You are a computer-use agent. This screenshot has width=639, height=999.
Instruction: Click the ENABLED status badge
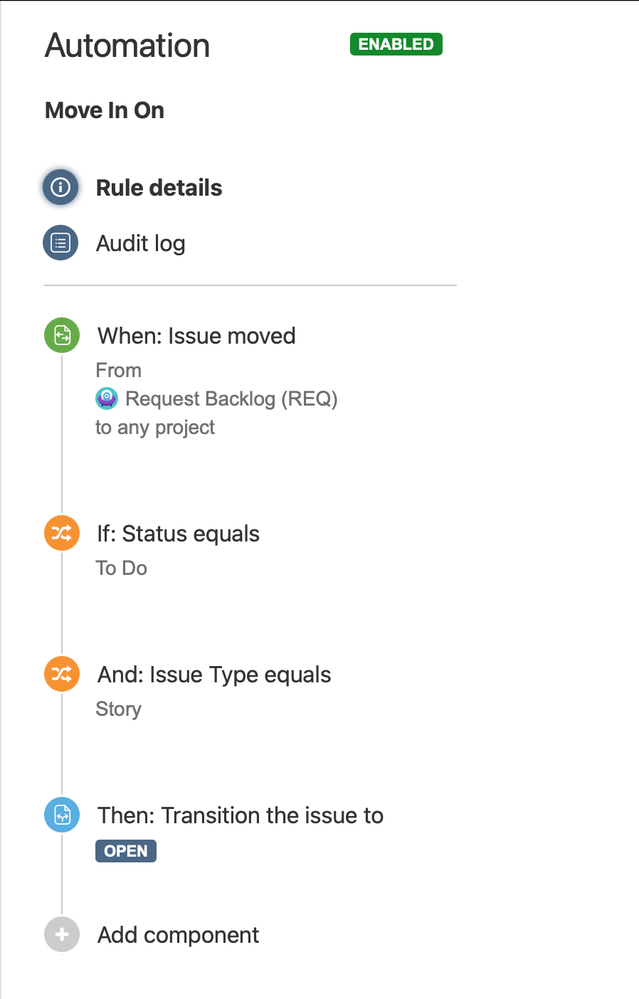point(396,44)
